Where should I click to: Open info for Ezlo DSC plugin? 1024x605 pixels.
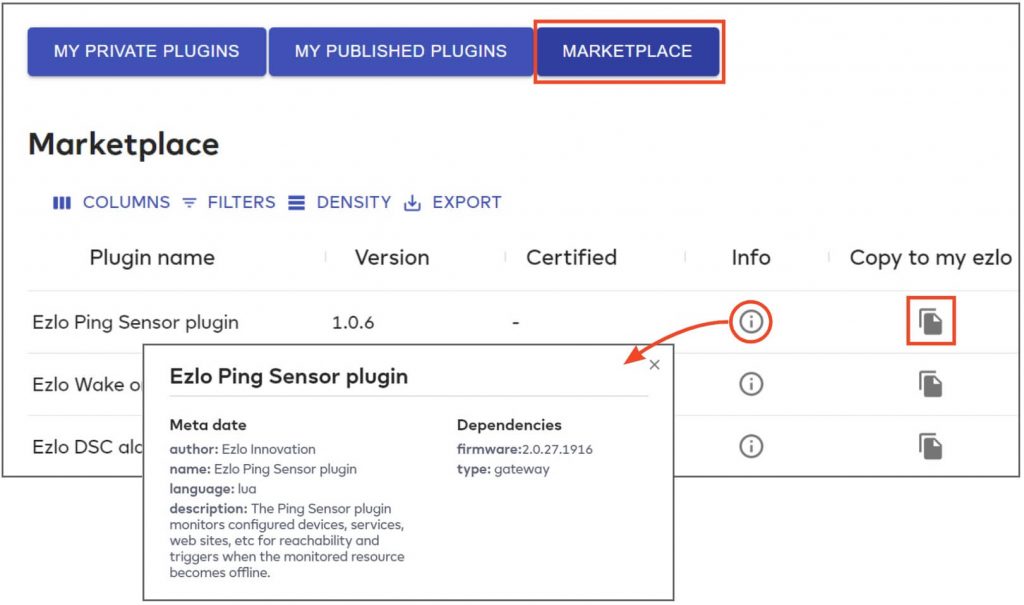pyautogui.click(x=750, y=446)
